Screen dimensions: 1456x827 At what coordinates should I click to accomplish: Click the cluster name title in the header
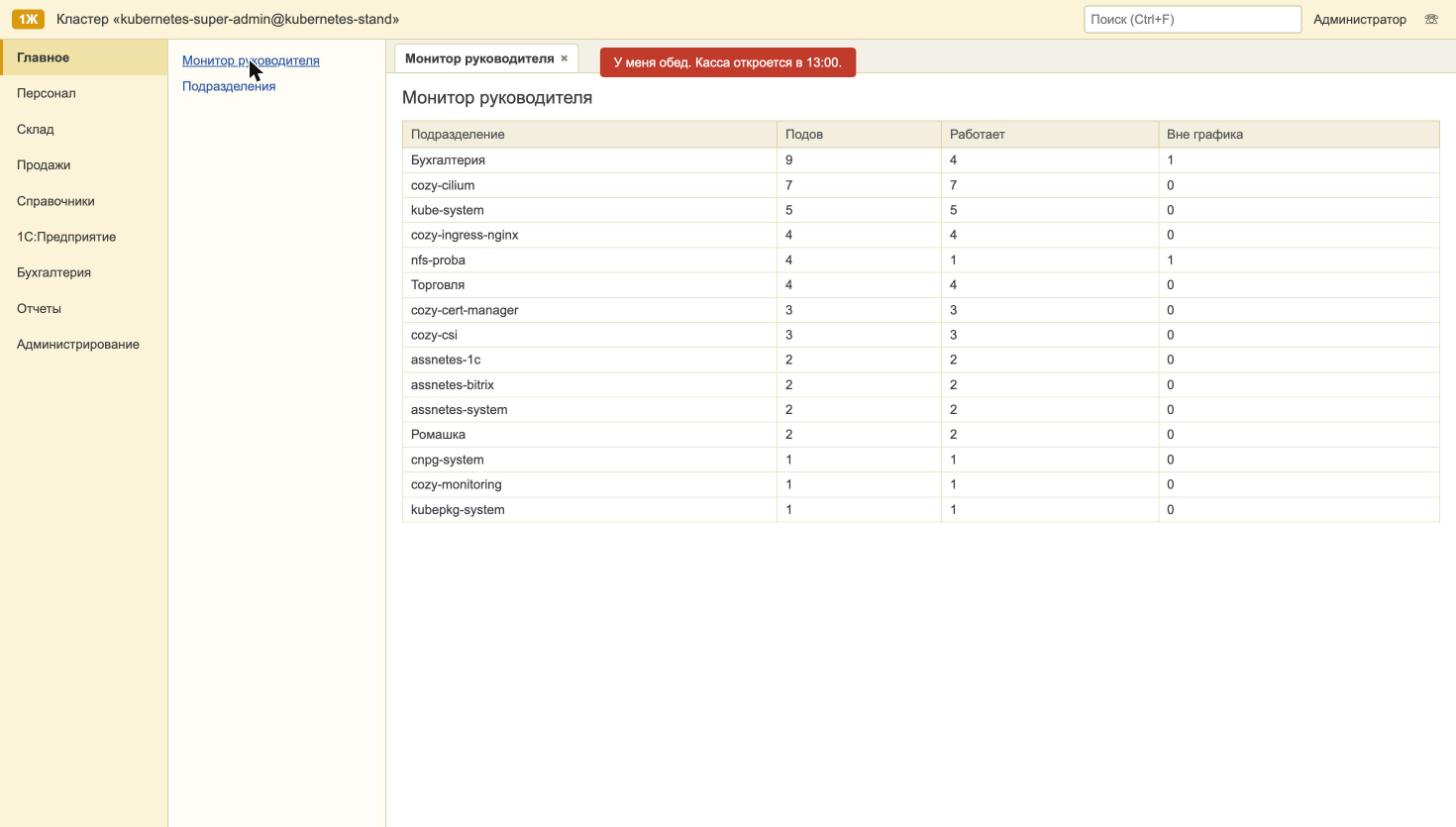click(228, 19)
